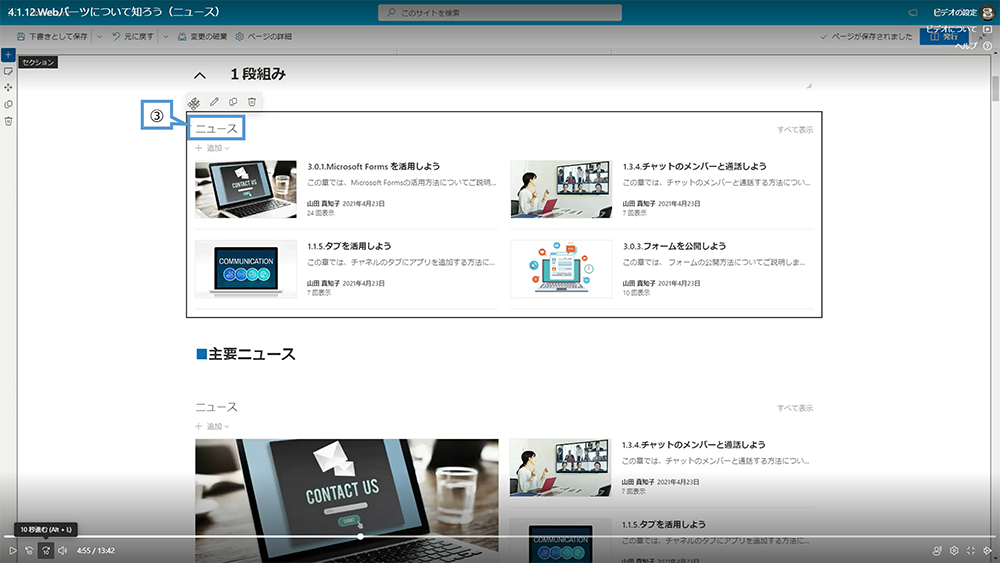Open 1.3.4.チャットのメンバーと通話しよう in second web part
1000x563 pixels.
(x=693, y=445)
